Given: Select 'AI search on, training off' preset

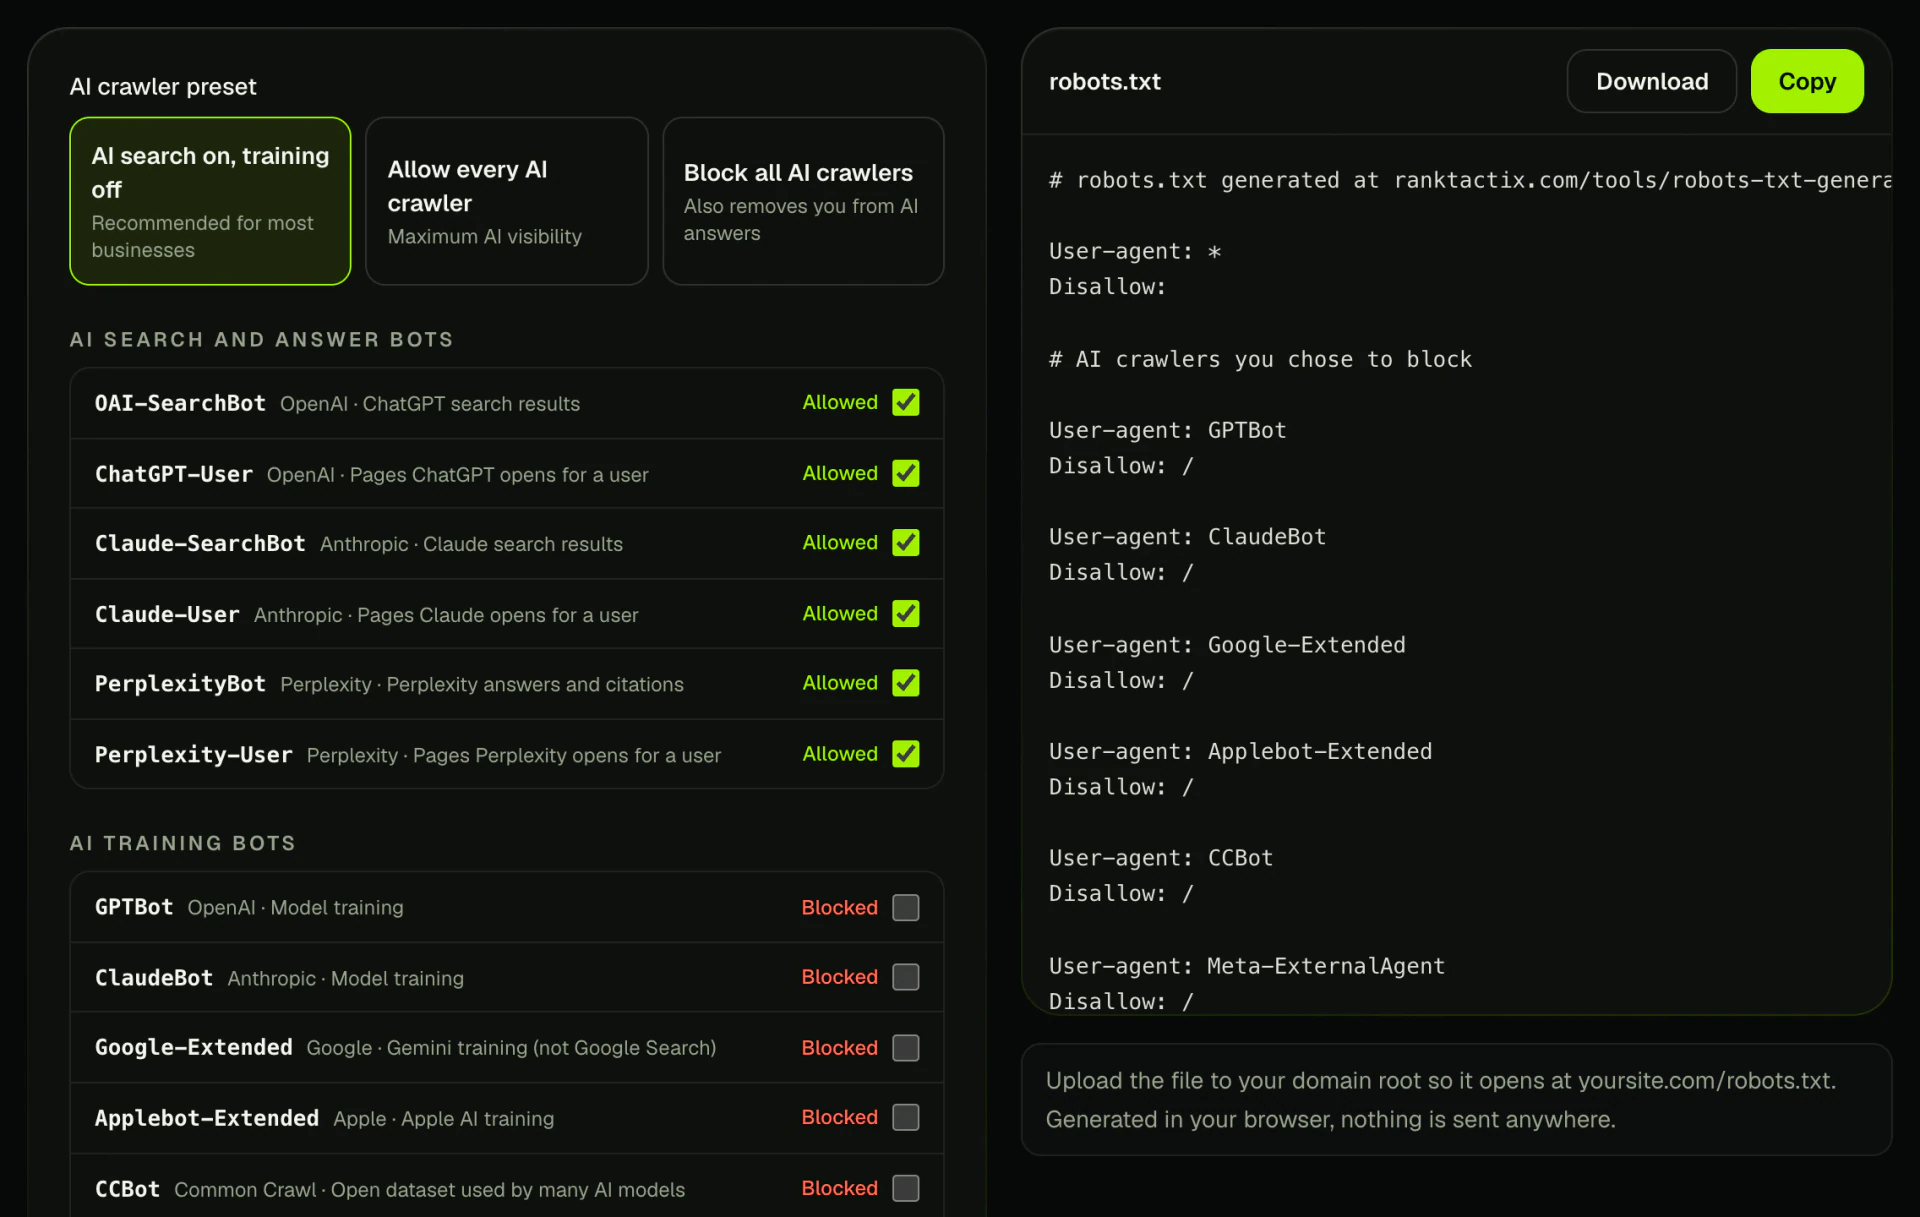Looking at the screenshot, I should 210,201.
